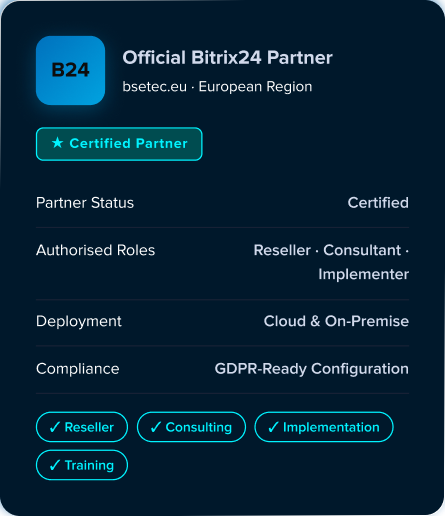Select the Consulting tag pill
The height and width of the screenshot is (516, 445).
click(x=191, y=427)
